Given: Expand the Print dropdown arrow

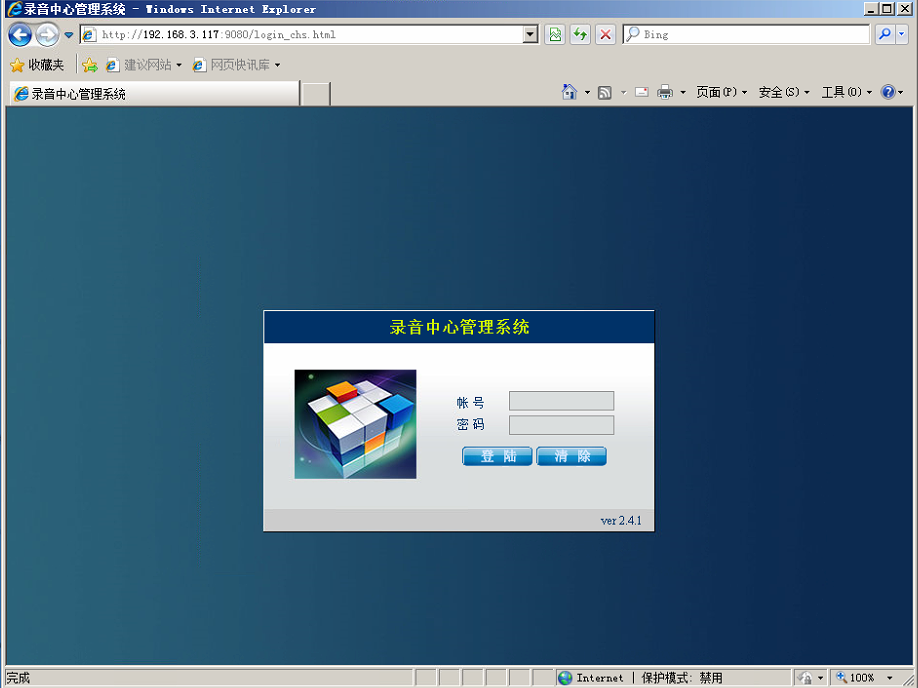Looking at the screenshot, I should coord(683,93).
